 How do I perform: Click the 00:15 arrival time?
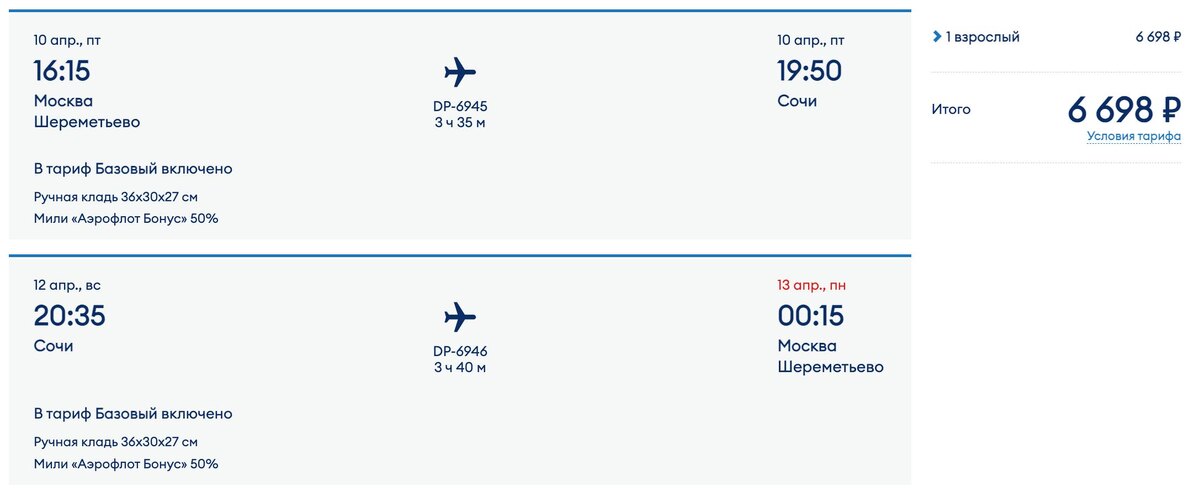(810, 316)
